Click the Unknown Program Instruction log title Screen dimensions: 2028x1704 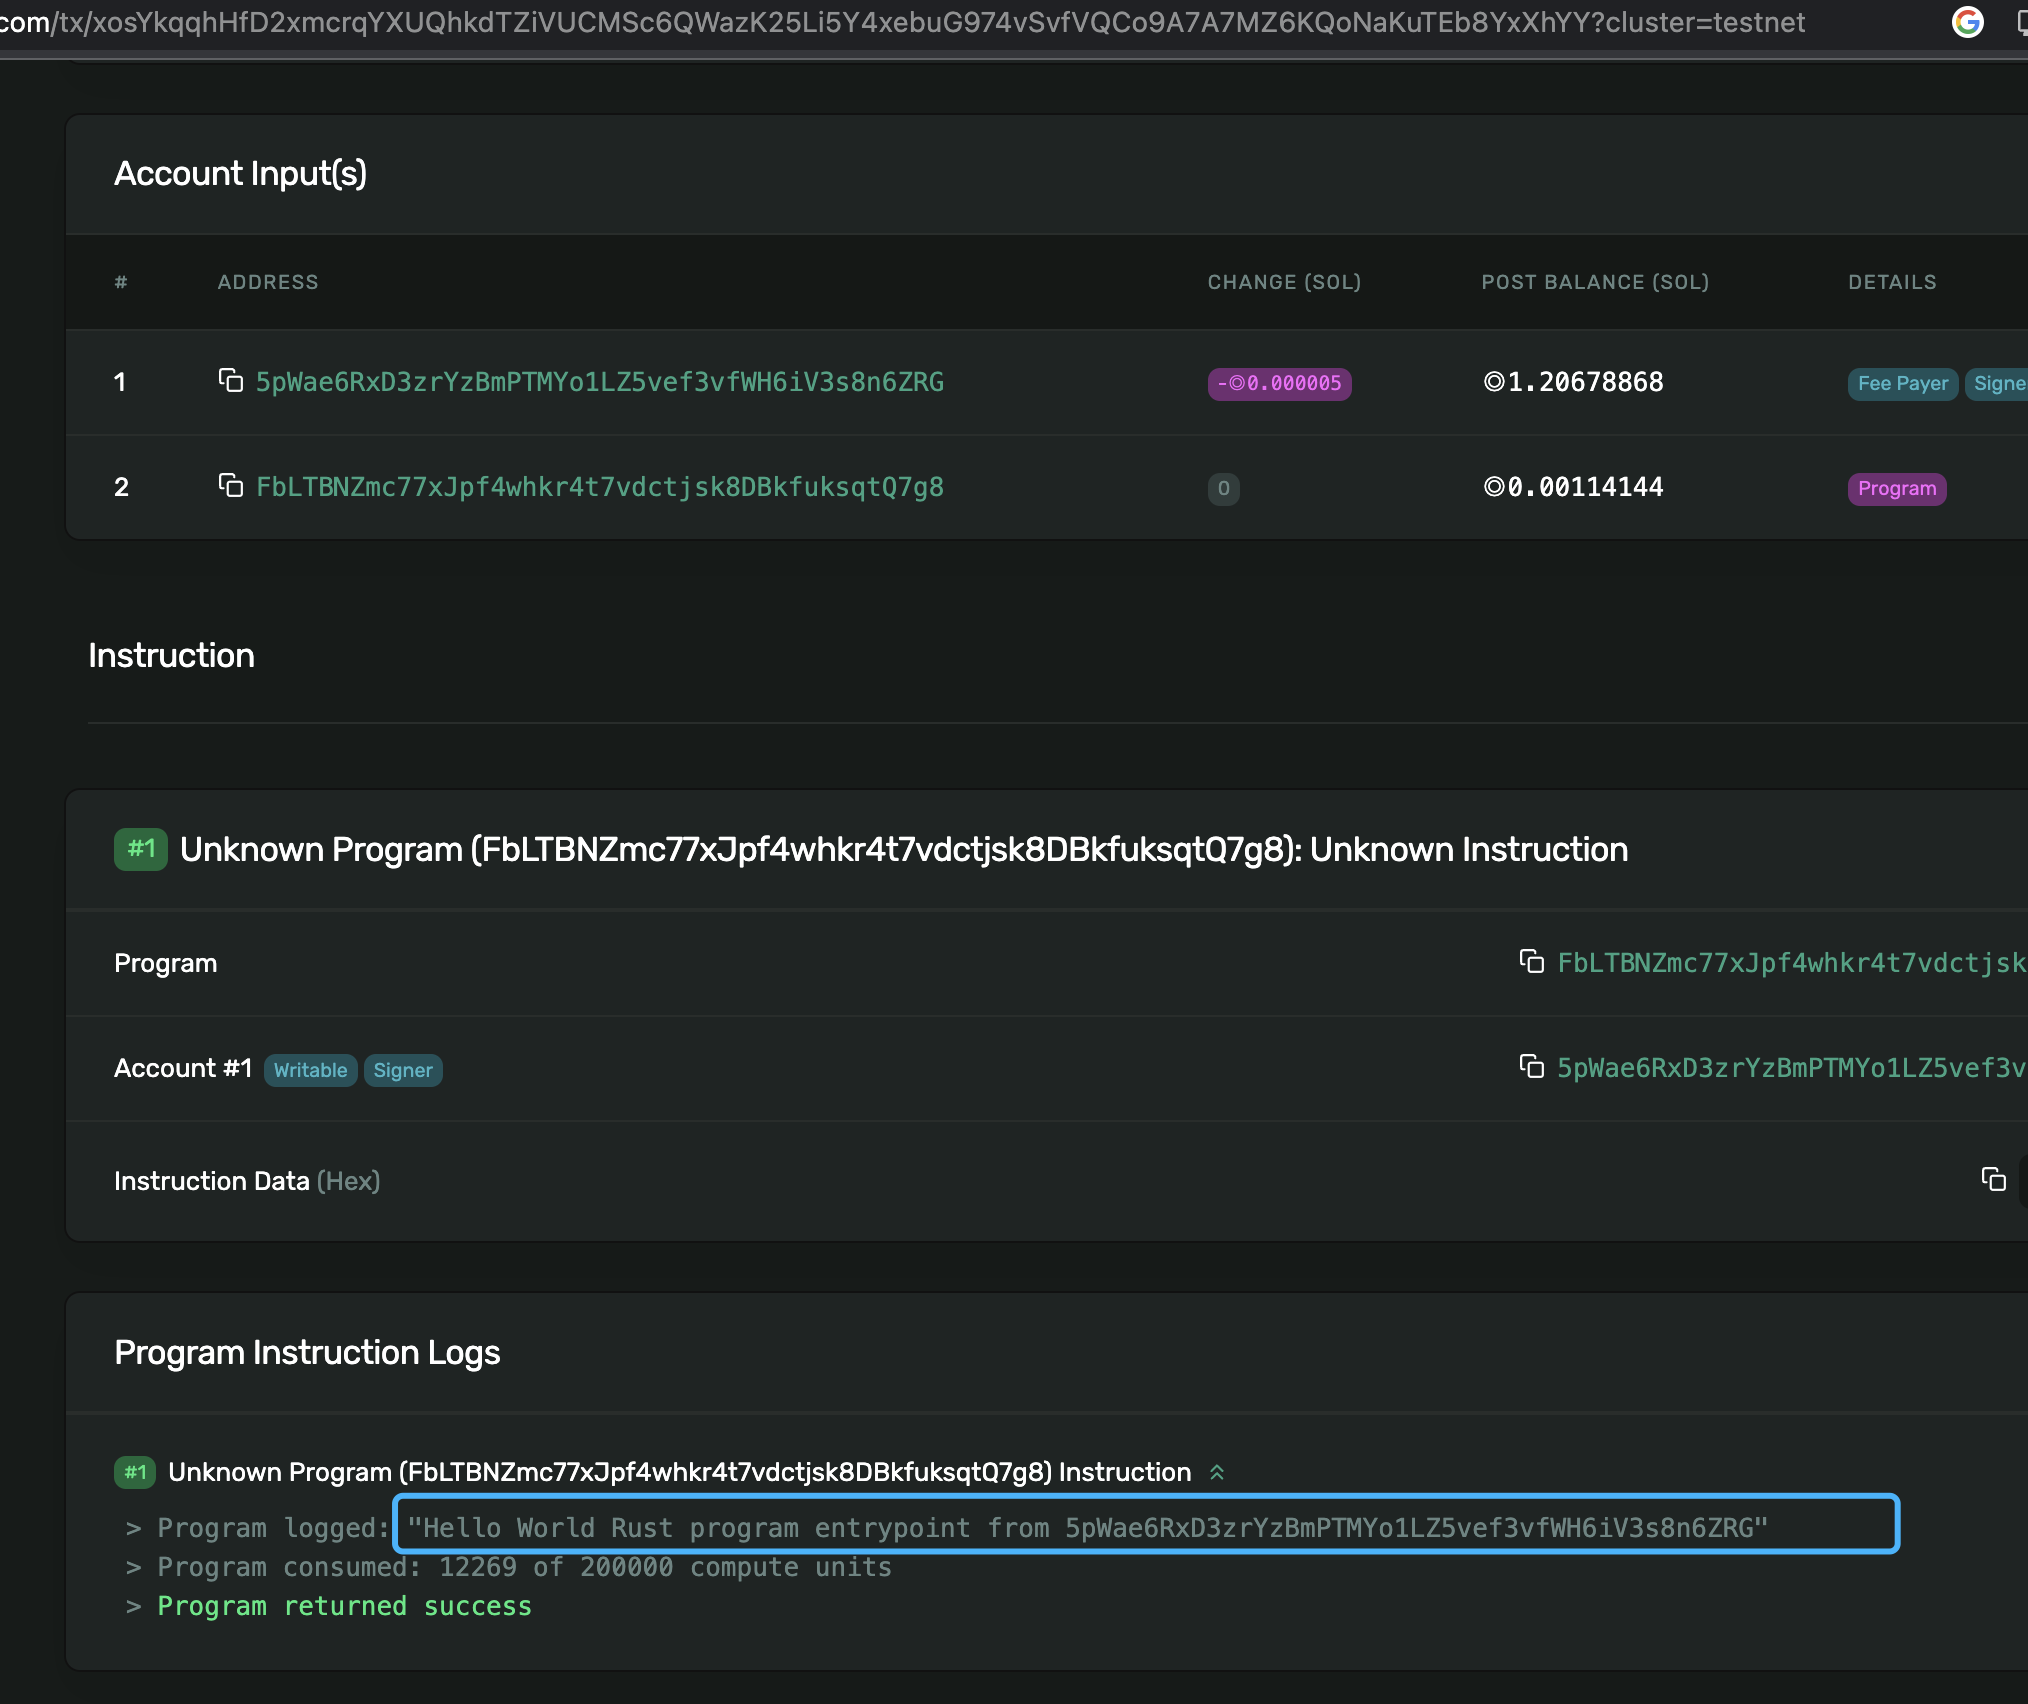click(679, 1472)
